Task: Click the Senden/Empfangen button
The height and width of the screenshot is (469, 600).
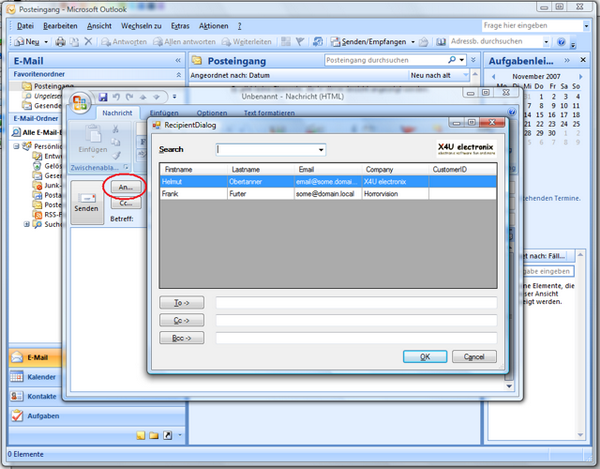Action: (x=368, y=42)
